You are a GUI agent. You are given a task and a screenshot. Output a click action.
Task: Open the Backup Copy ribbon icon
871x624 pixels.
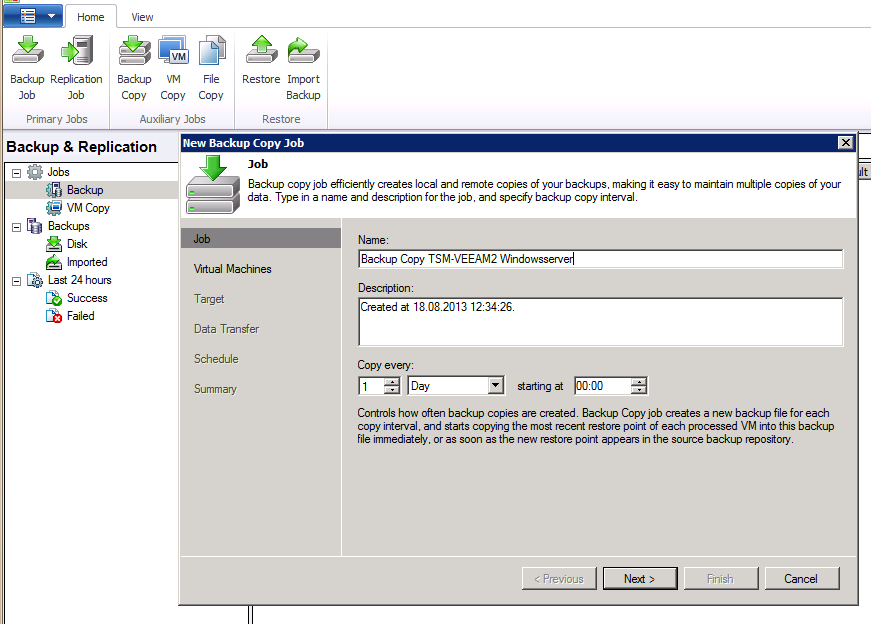pos(134,50)
